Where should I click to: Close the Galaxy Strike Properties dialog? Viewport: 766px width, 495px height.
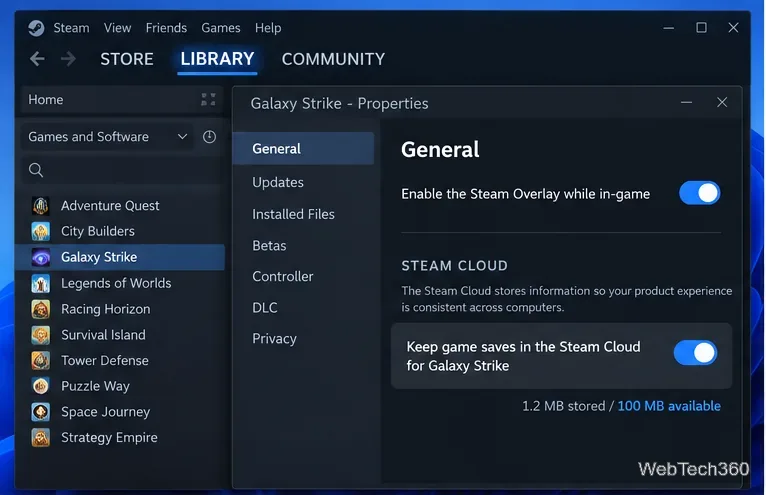[722, 103]
